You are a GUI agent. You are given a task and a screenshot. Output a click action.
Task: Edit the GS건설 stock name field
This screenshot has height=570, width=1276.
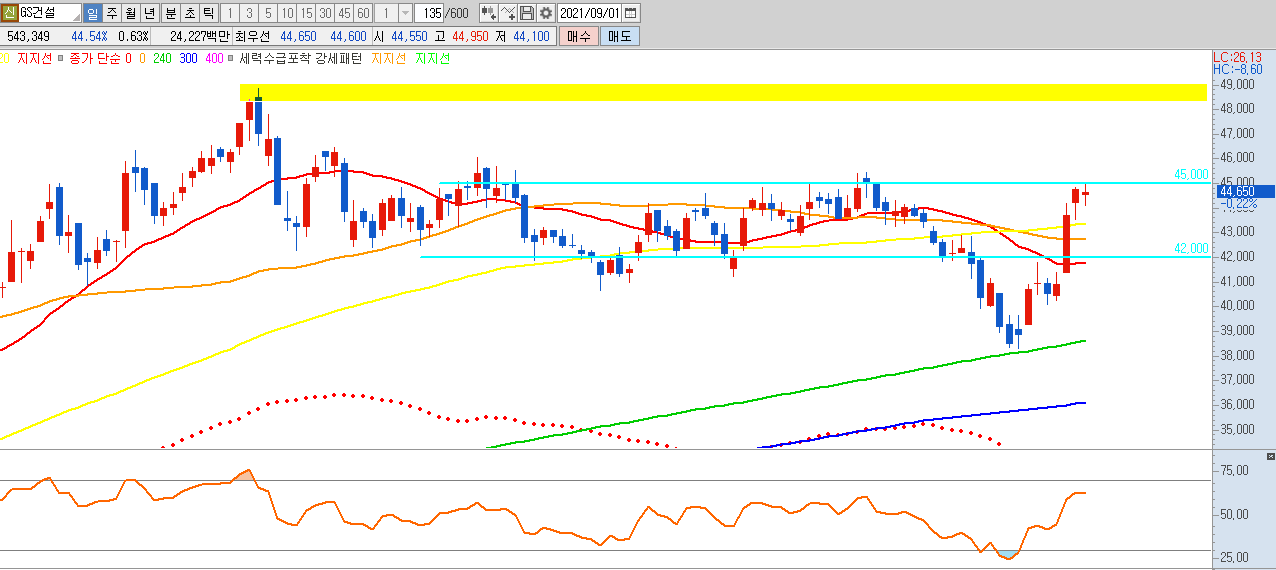[49, 13]
